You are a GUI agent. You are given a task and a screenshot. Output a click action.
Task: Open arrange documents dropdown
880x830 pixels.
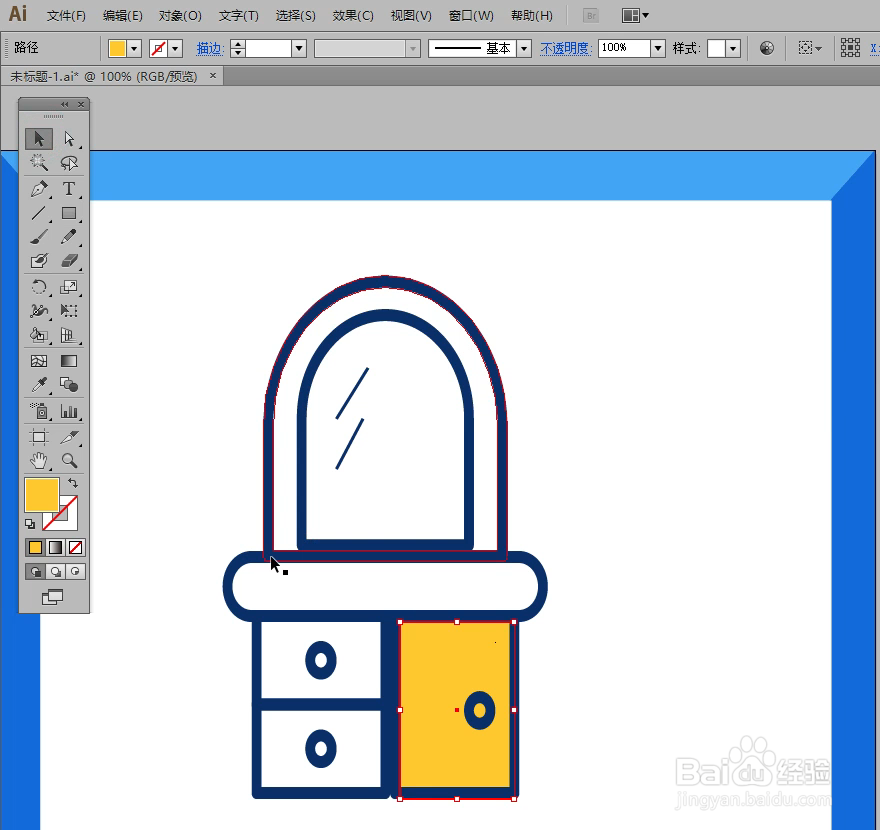tap(635, 16)
